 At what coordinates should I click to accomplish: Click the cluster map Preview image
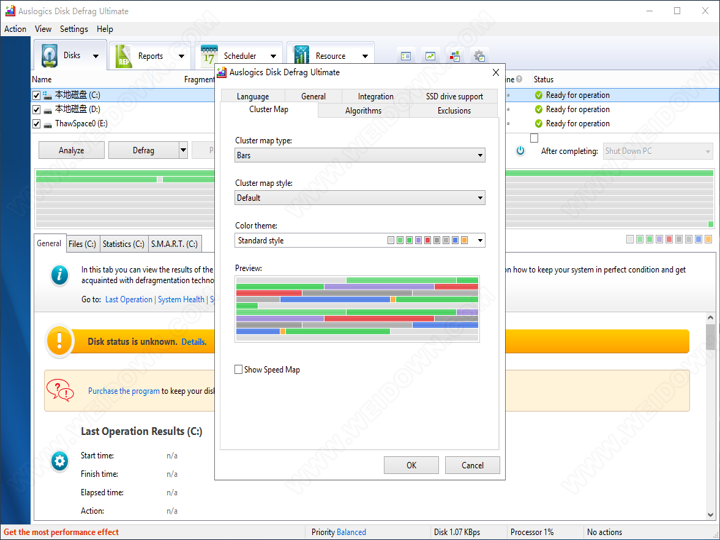tap(357, 309)
